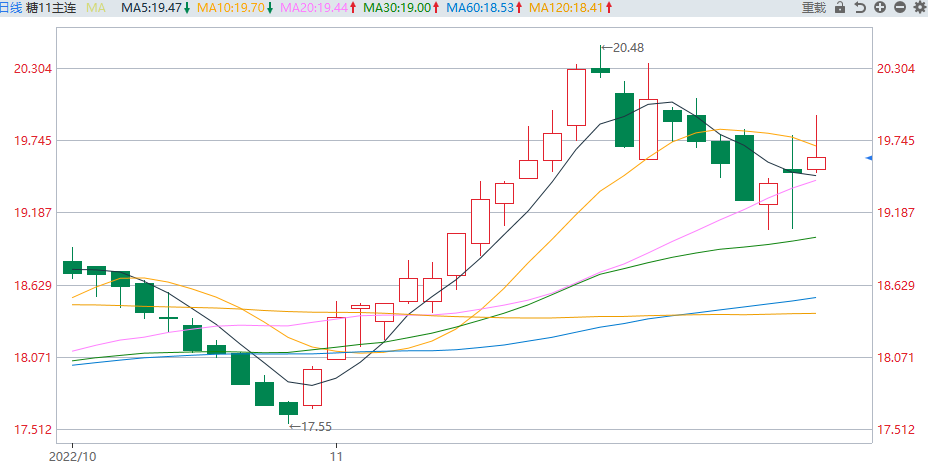Screen dimensions: 928x462
Task: Click the 17.55 low price marker
Action: [315, 427]
